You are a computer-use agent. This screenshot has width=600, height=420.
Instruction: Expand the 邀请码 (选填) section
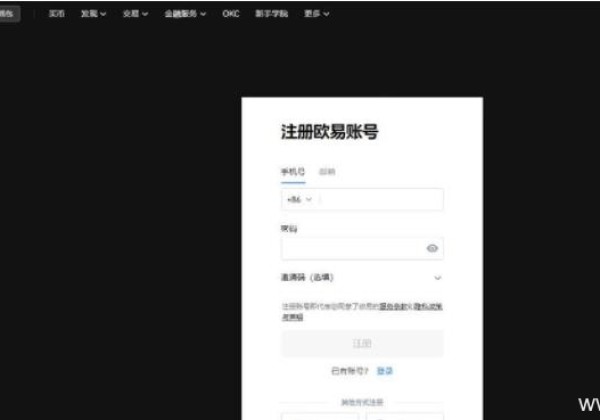point(362,277)
